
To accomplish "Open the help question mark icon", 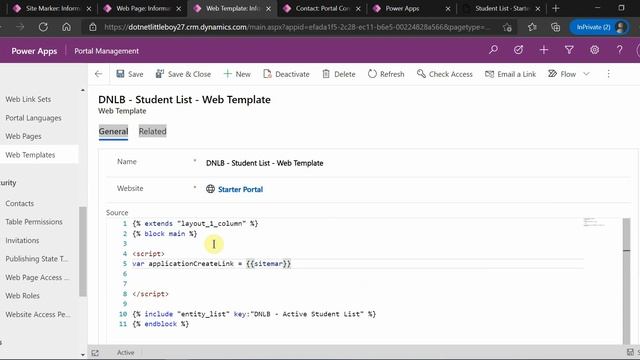I will point(620,50).
